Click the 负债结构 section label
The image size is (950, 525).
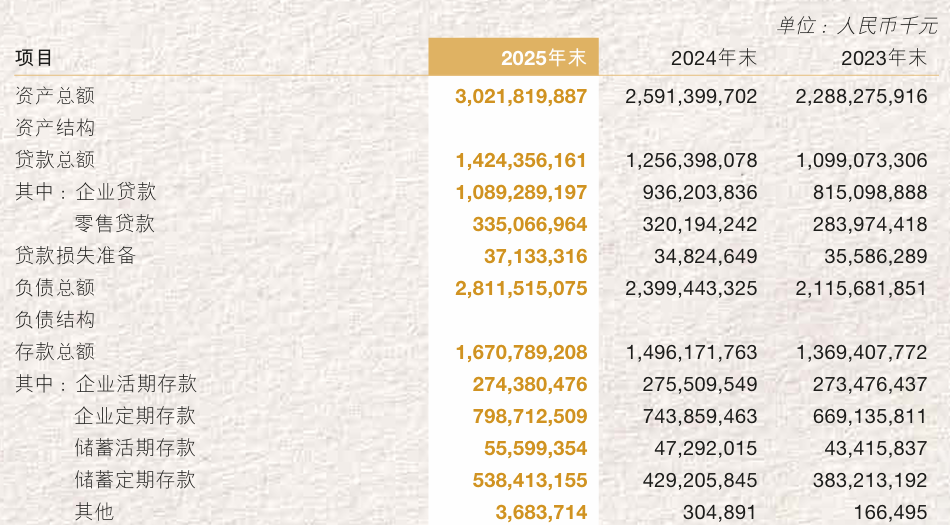(x=55, y=320)
